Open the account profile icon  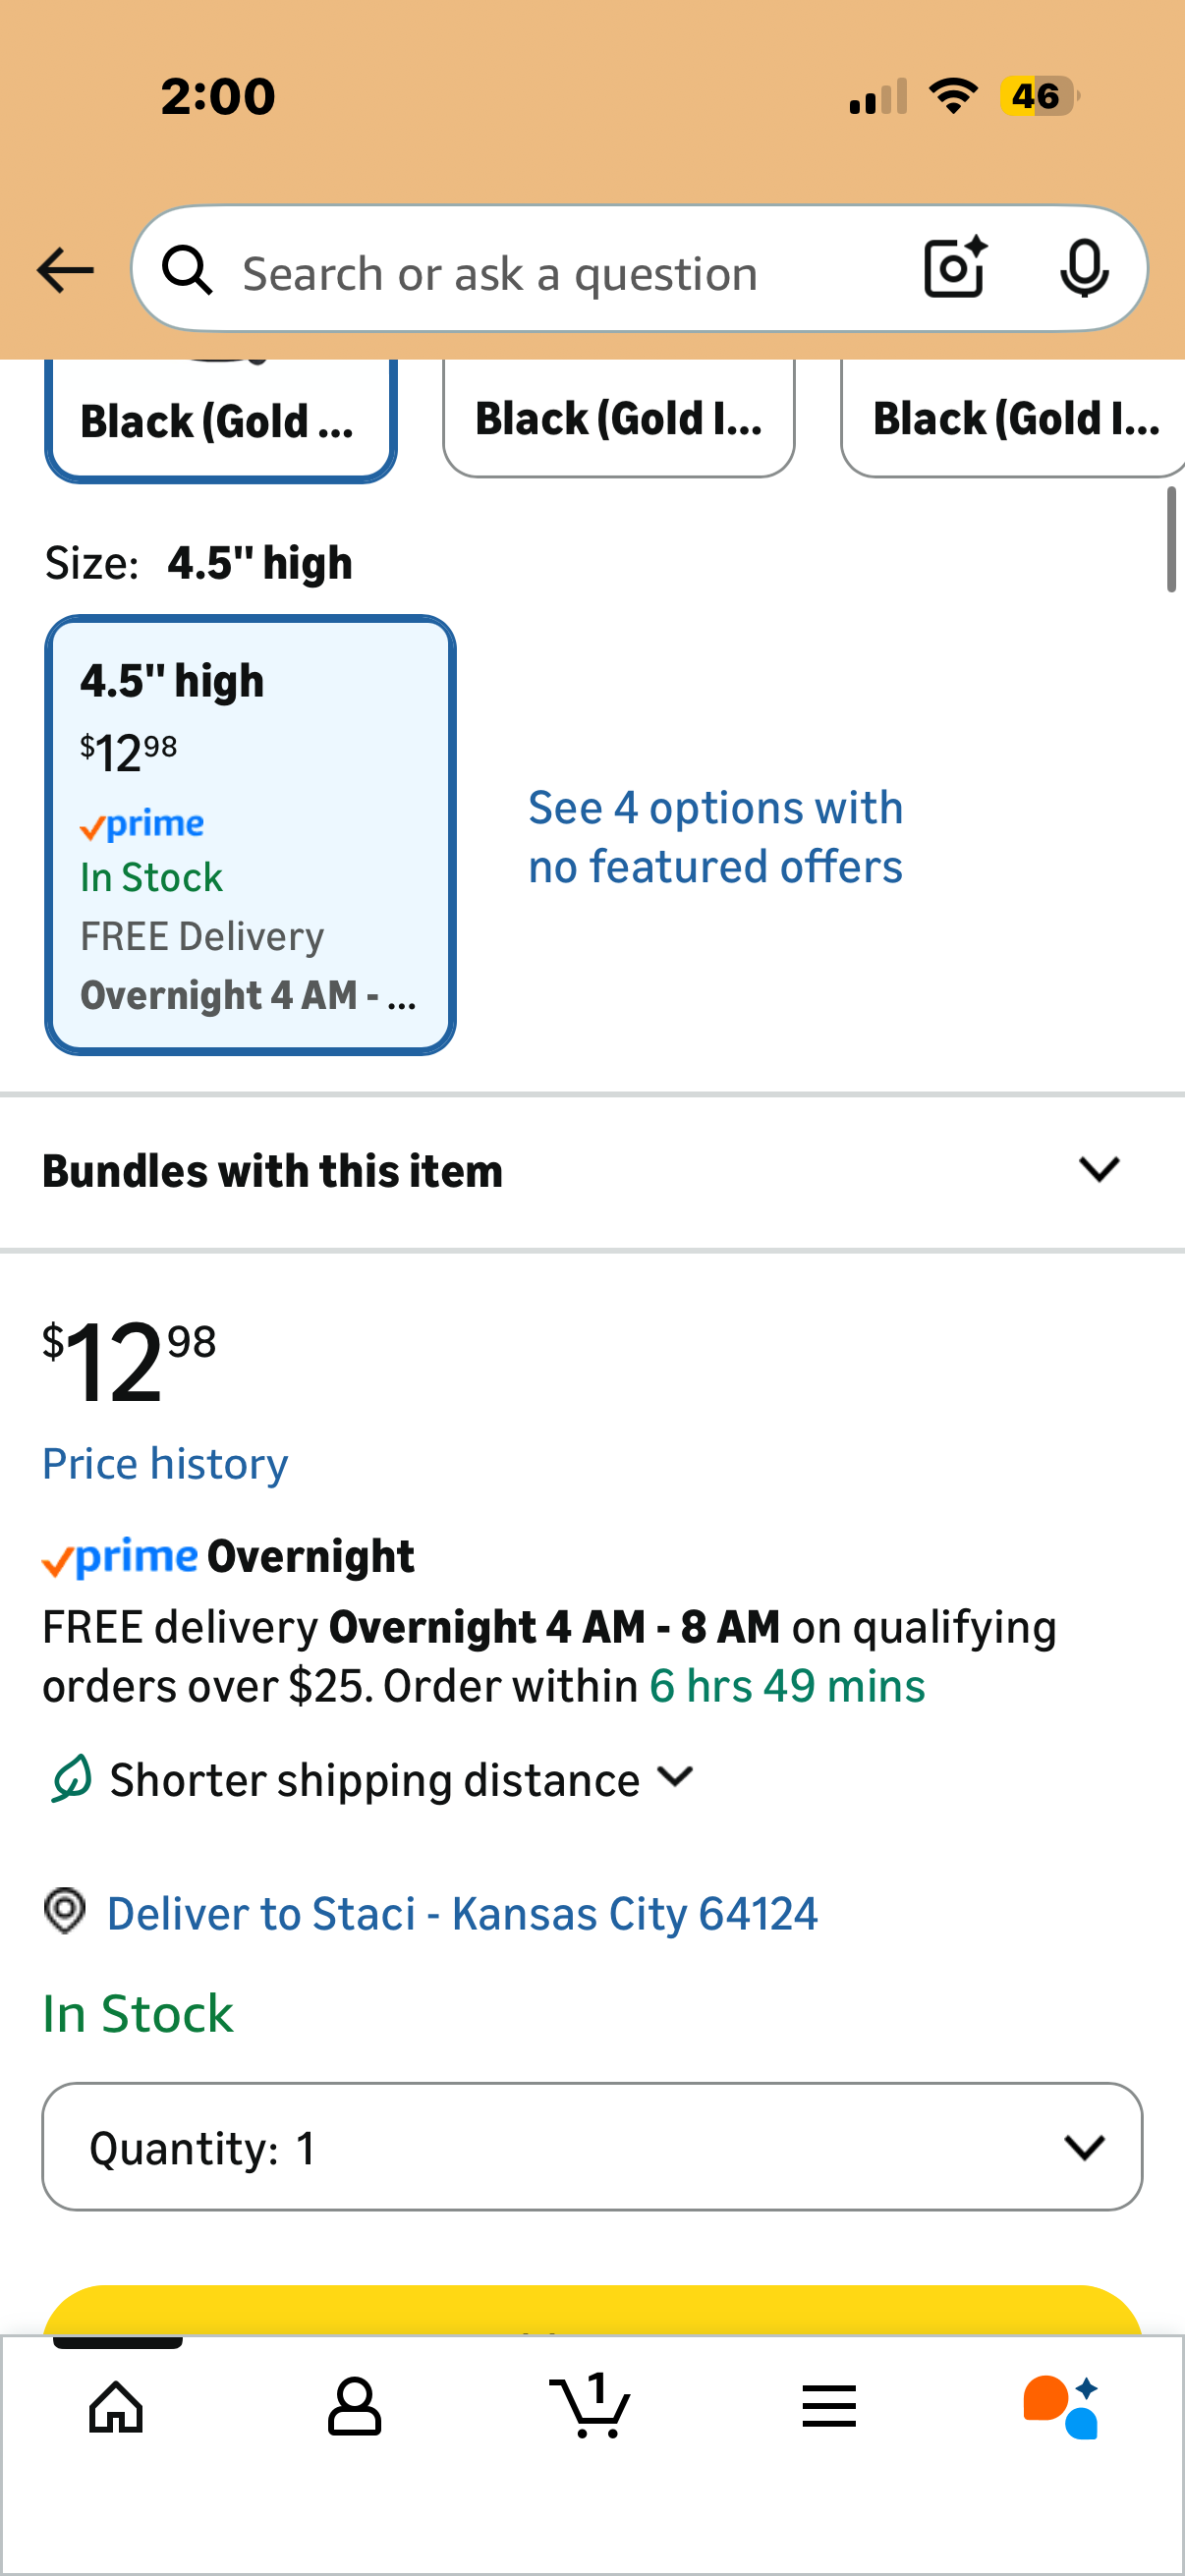point(354,2406)
